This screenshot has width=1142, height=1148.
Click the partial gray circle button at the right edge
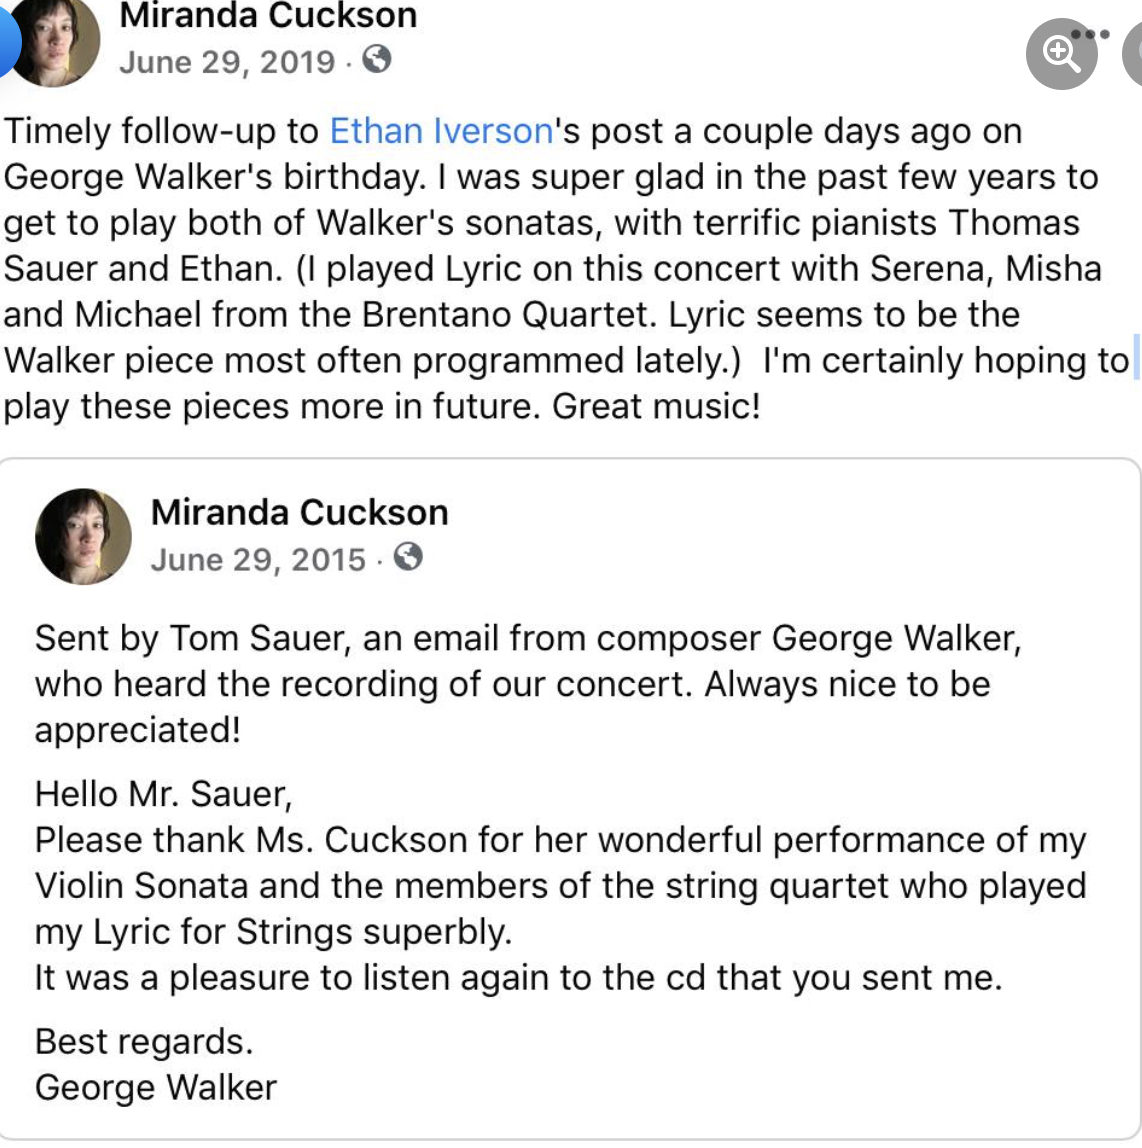[1132, 53]
